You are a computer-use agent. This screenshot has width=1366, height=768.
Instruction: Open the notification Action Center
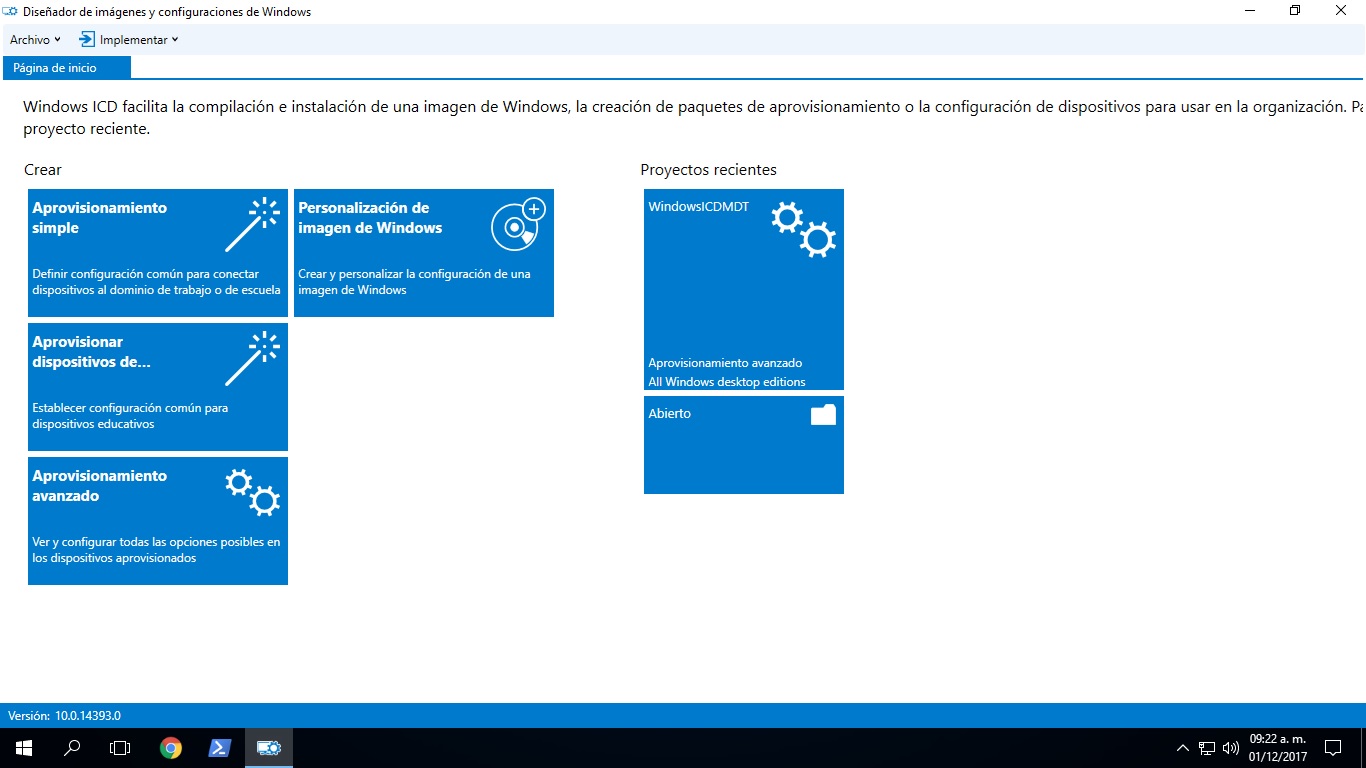pyautogui.click(x=1332, y=748)
